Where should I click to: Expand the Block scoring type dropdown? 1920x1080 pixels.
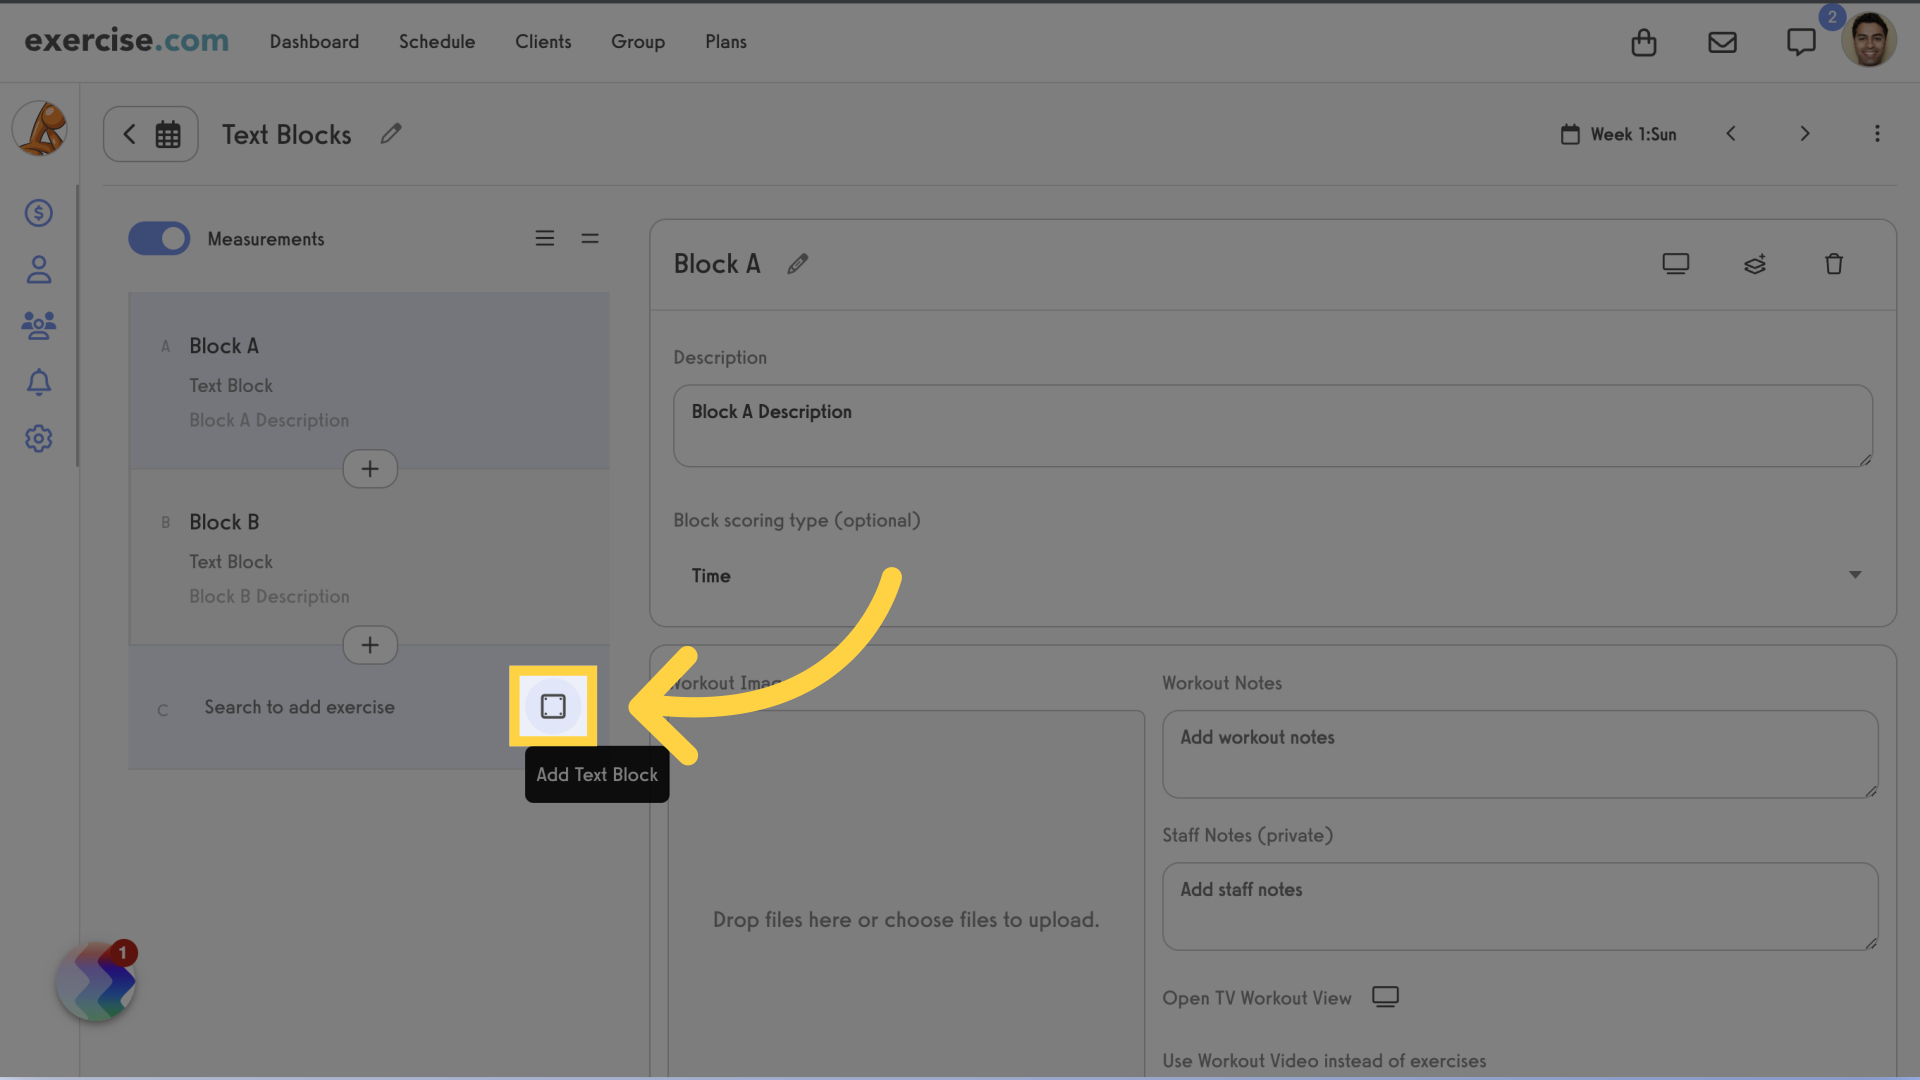tap(1853, 575)
